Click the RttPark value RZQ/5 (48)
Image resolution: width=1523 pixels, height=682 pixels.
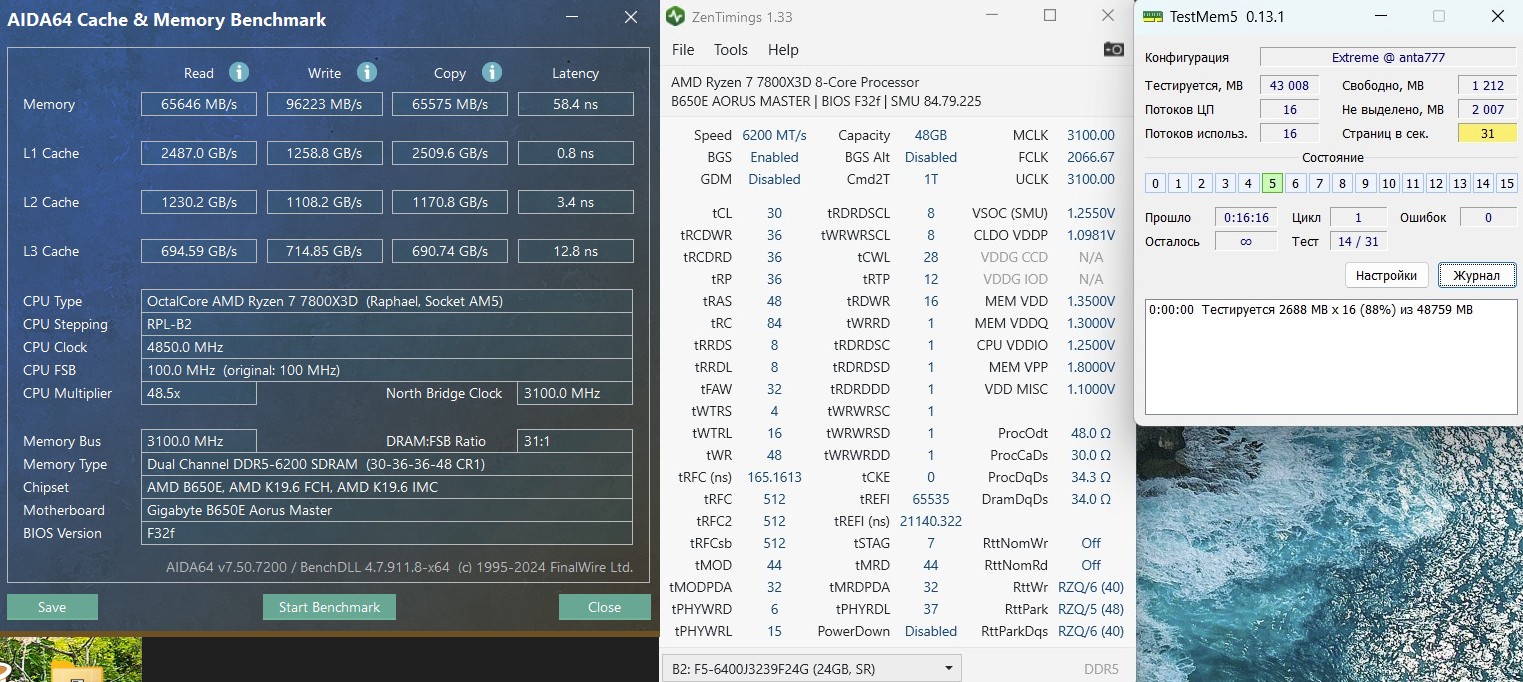pyautogui.click(x=1091, y=609)
